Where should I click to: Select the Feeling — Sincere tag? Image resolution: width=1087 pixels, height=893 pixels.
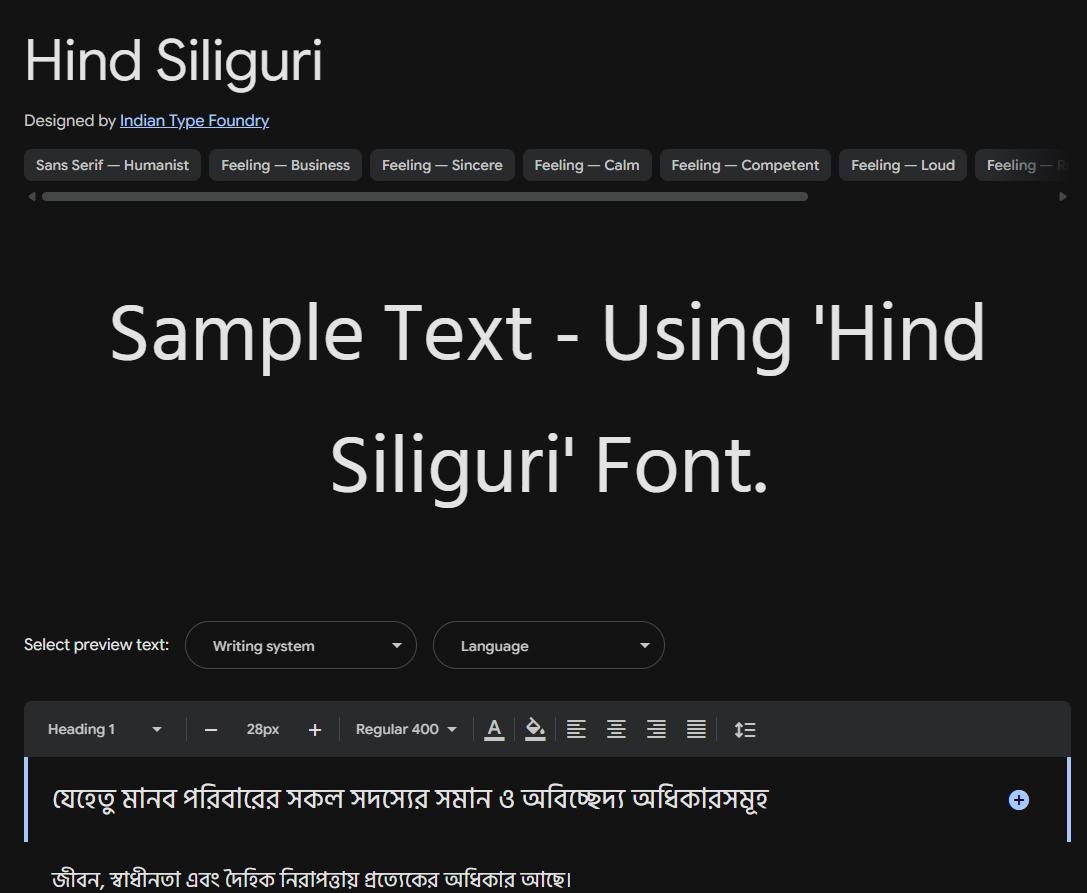442,165
